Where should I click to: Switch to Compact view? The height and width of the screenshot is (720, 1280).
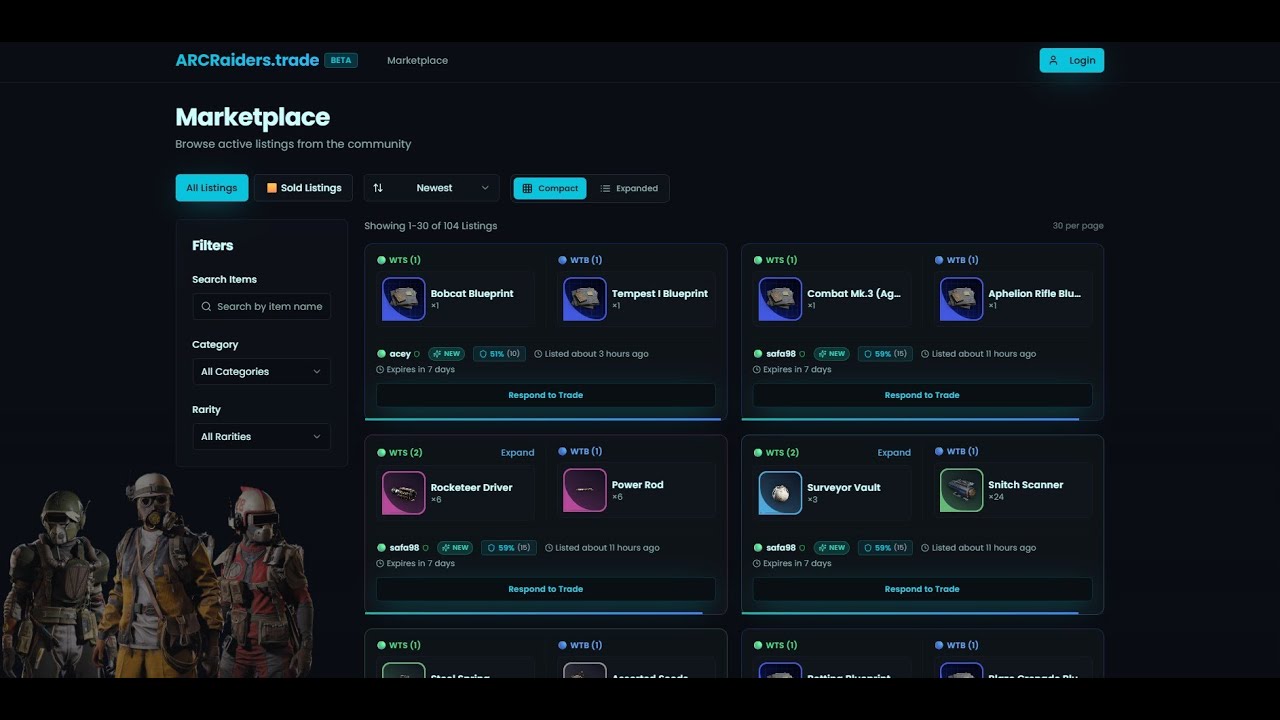[x=550, y=188]
